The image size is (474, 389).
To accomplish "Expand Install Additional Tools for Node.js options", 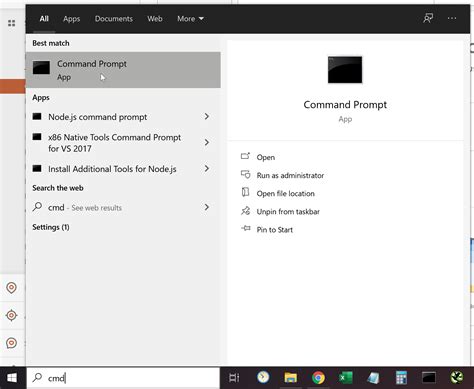I will [207, 168].
